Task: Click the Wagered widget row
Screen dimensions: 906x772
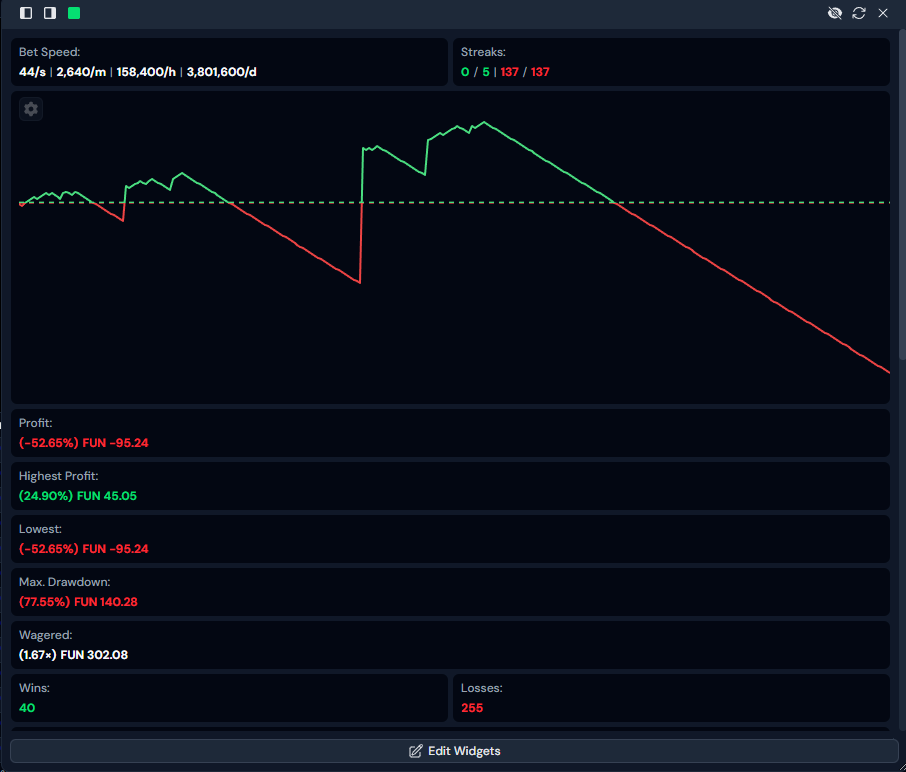Action: pyautogui.click(x=450, y=645)
